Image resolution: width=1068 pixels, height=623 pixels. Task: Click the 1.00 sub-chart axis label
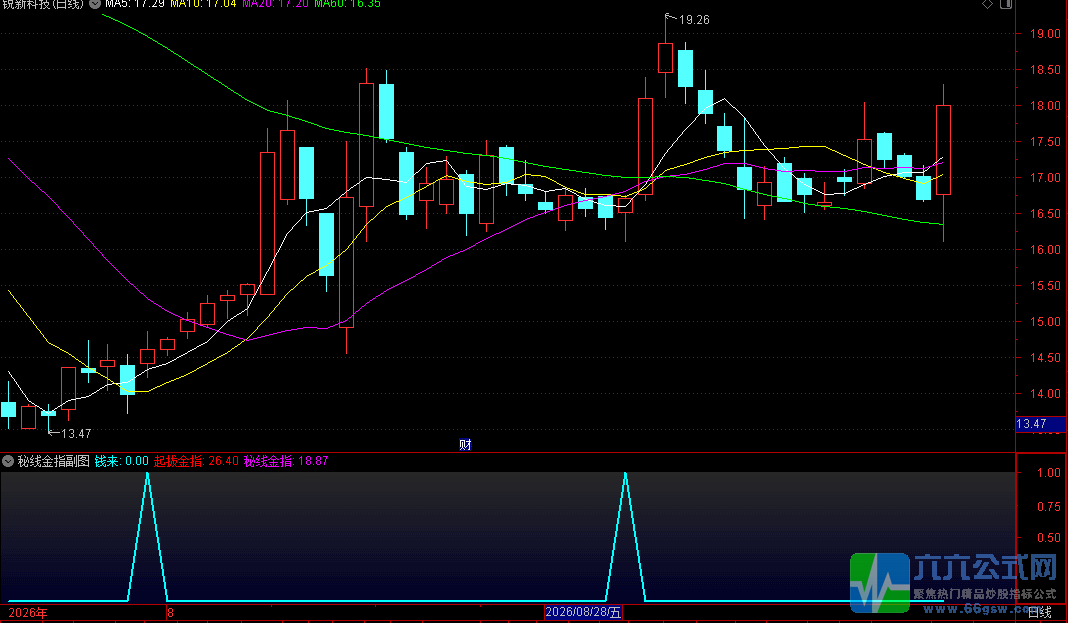pos(1048,473)
